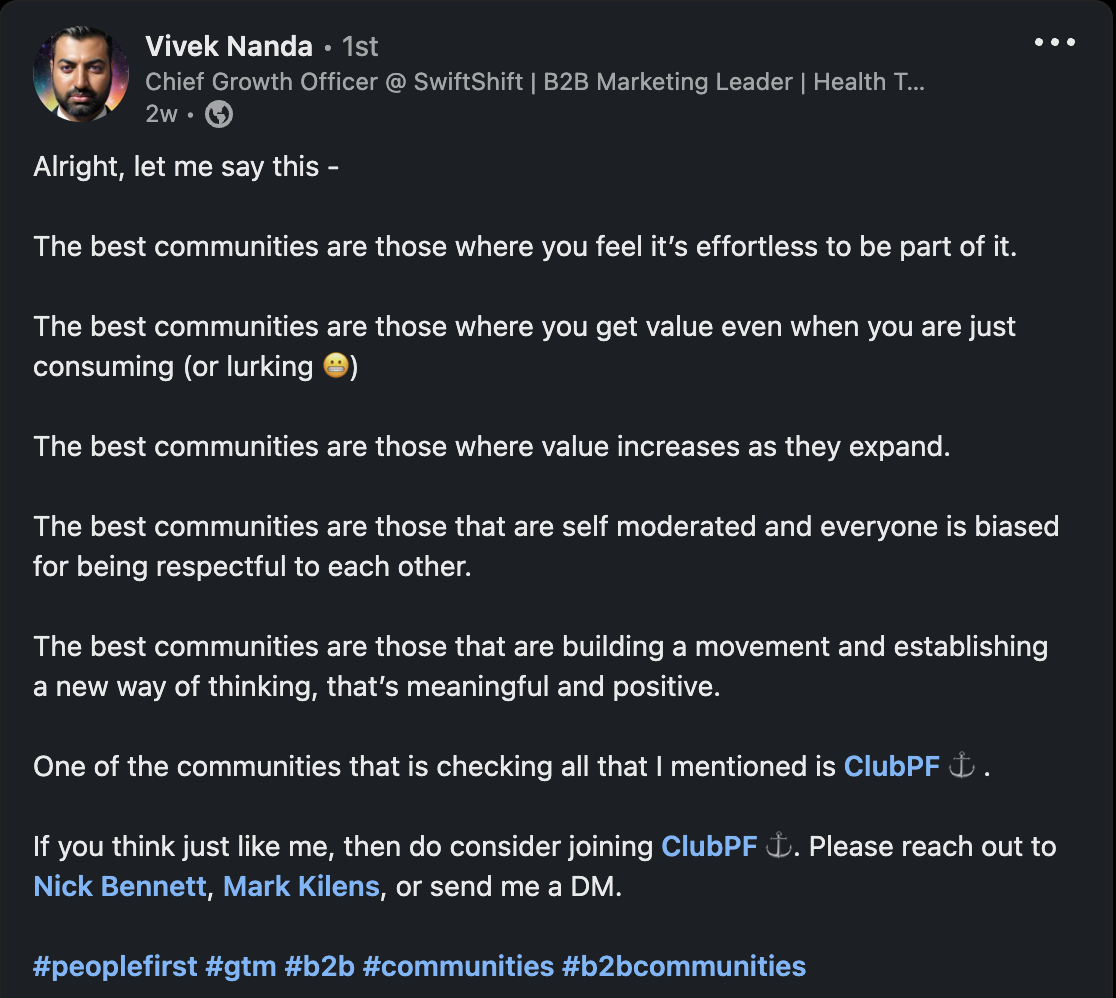Click anchor emoji ending the "I mentioned" sentence

pos(961,767)
